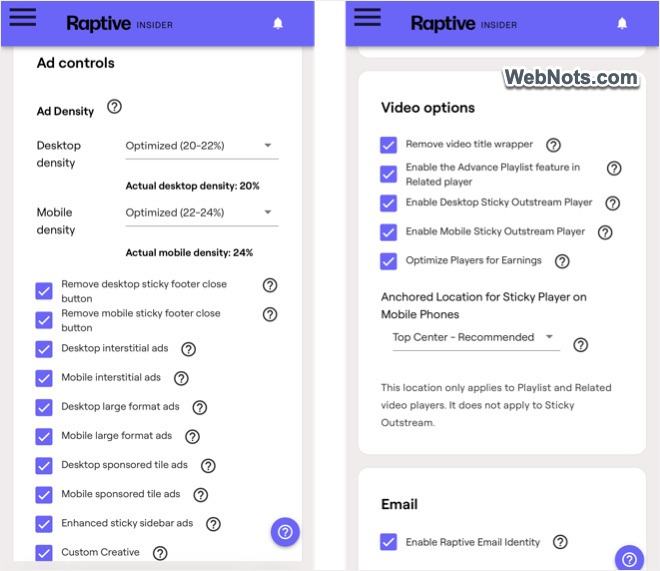
Task: Open help for Desktop Sticky Outstream Player
Action: click(612, 203)
